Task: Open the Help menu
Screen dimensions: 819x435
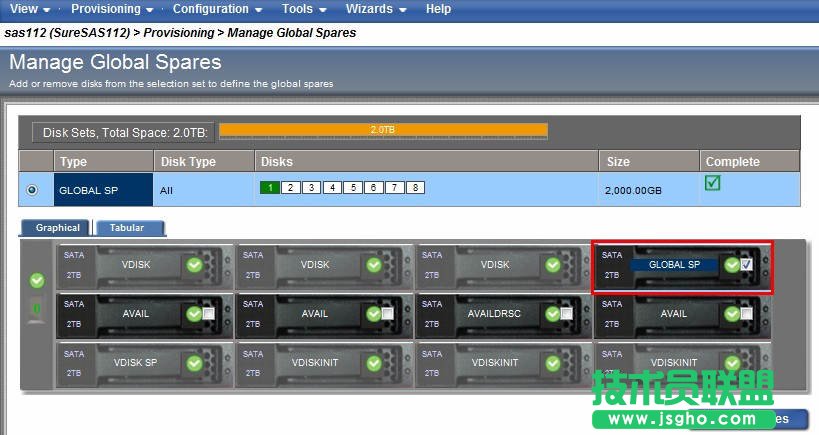Action: click(x=438, y=9)
